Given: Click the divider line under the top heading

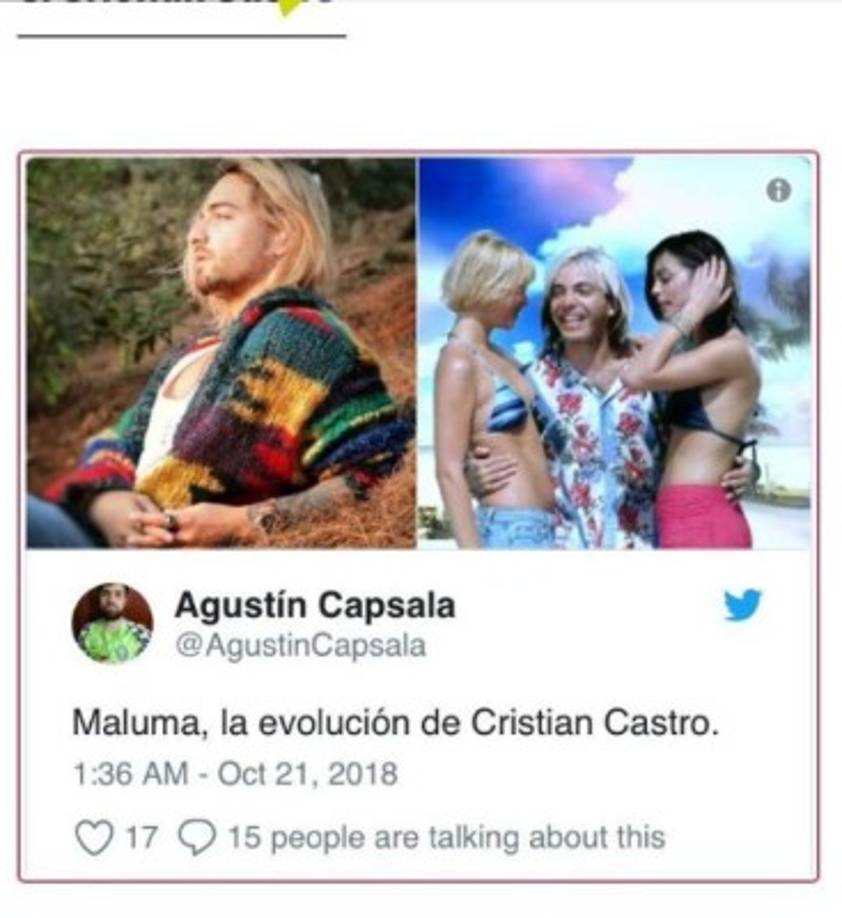Looking at the screenshot, I should [182, 36].
